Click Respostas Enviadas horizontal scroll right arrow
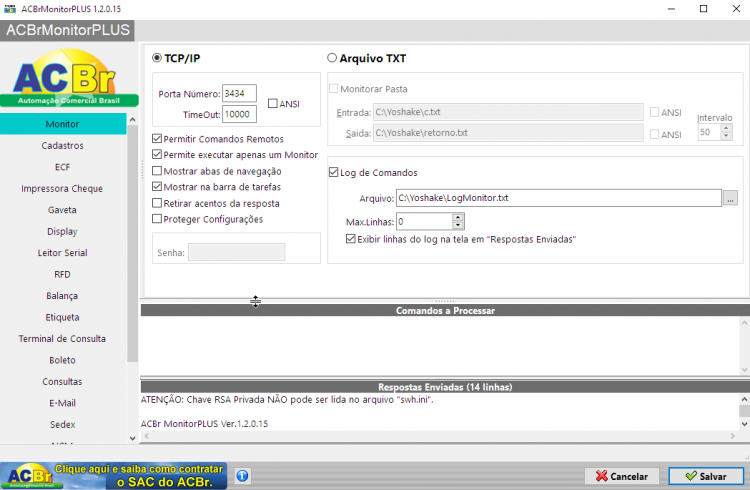The height and width of the screenshot is (490, 750). [x=732, y=436]
